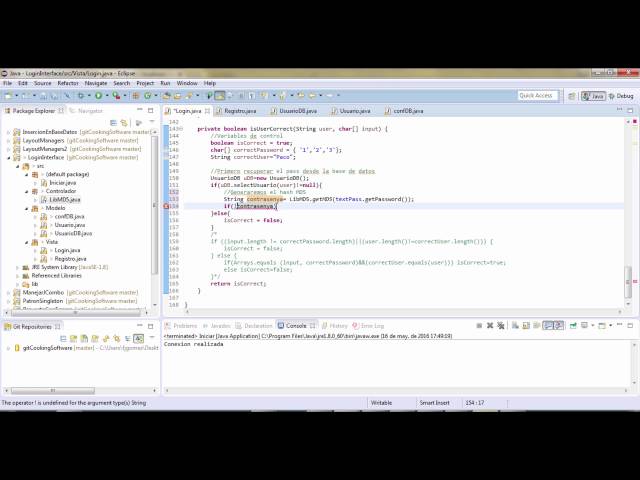Click the error marker on line 154
640x480 pixels.
pyautogui.click(x=166, y=206)
